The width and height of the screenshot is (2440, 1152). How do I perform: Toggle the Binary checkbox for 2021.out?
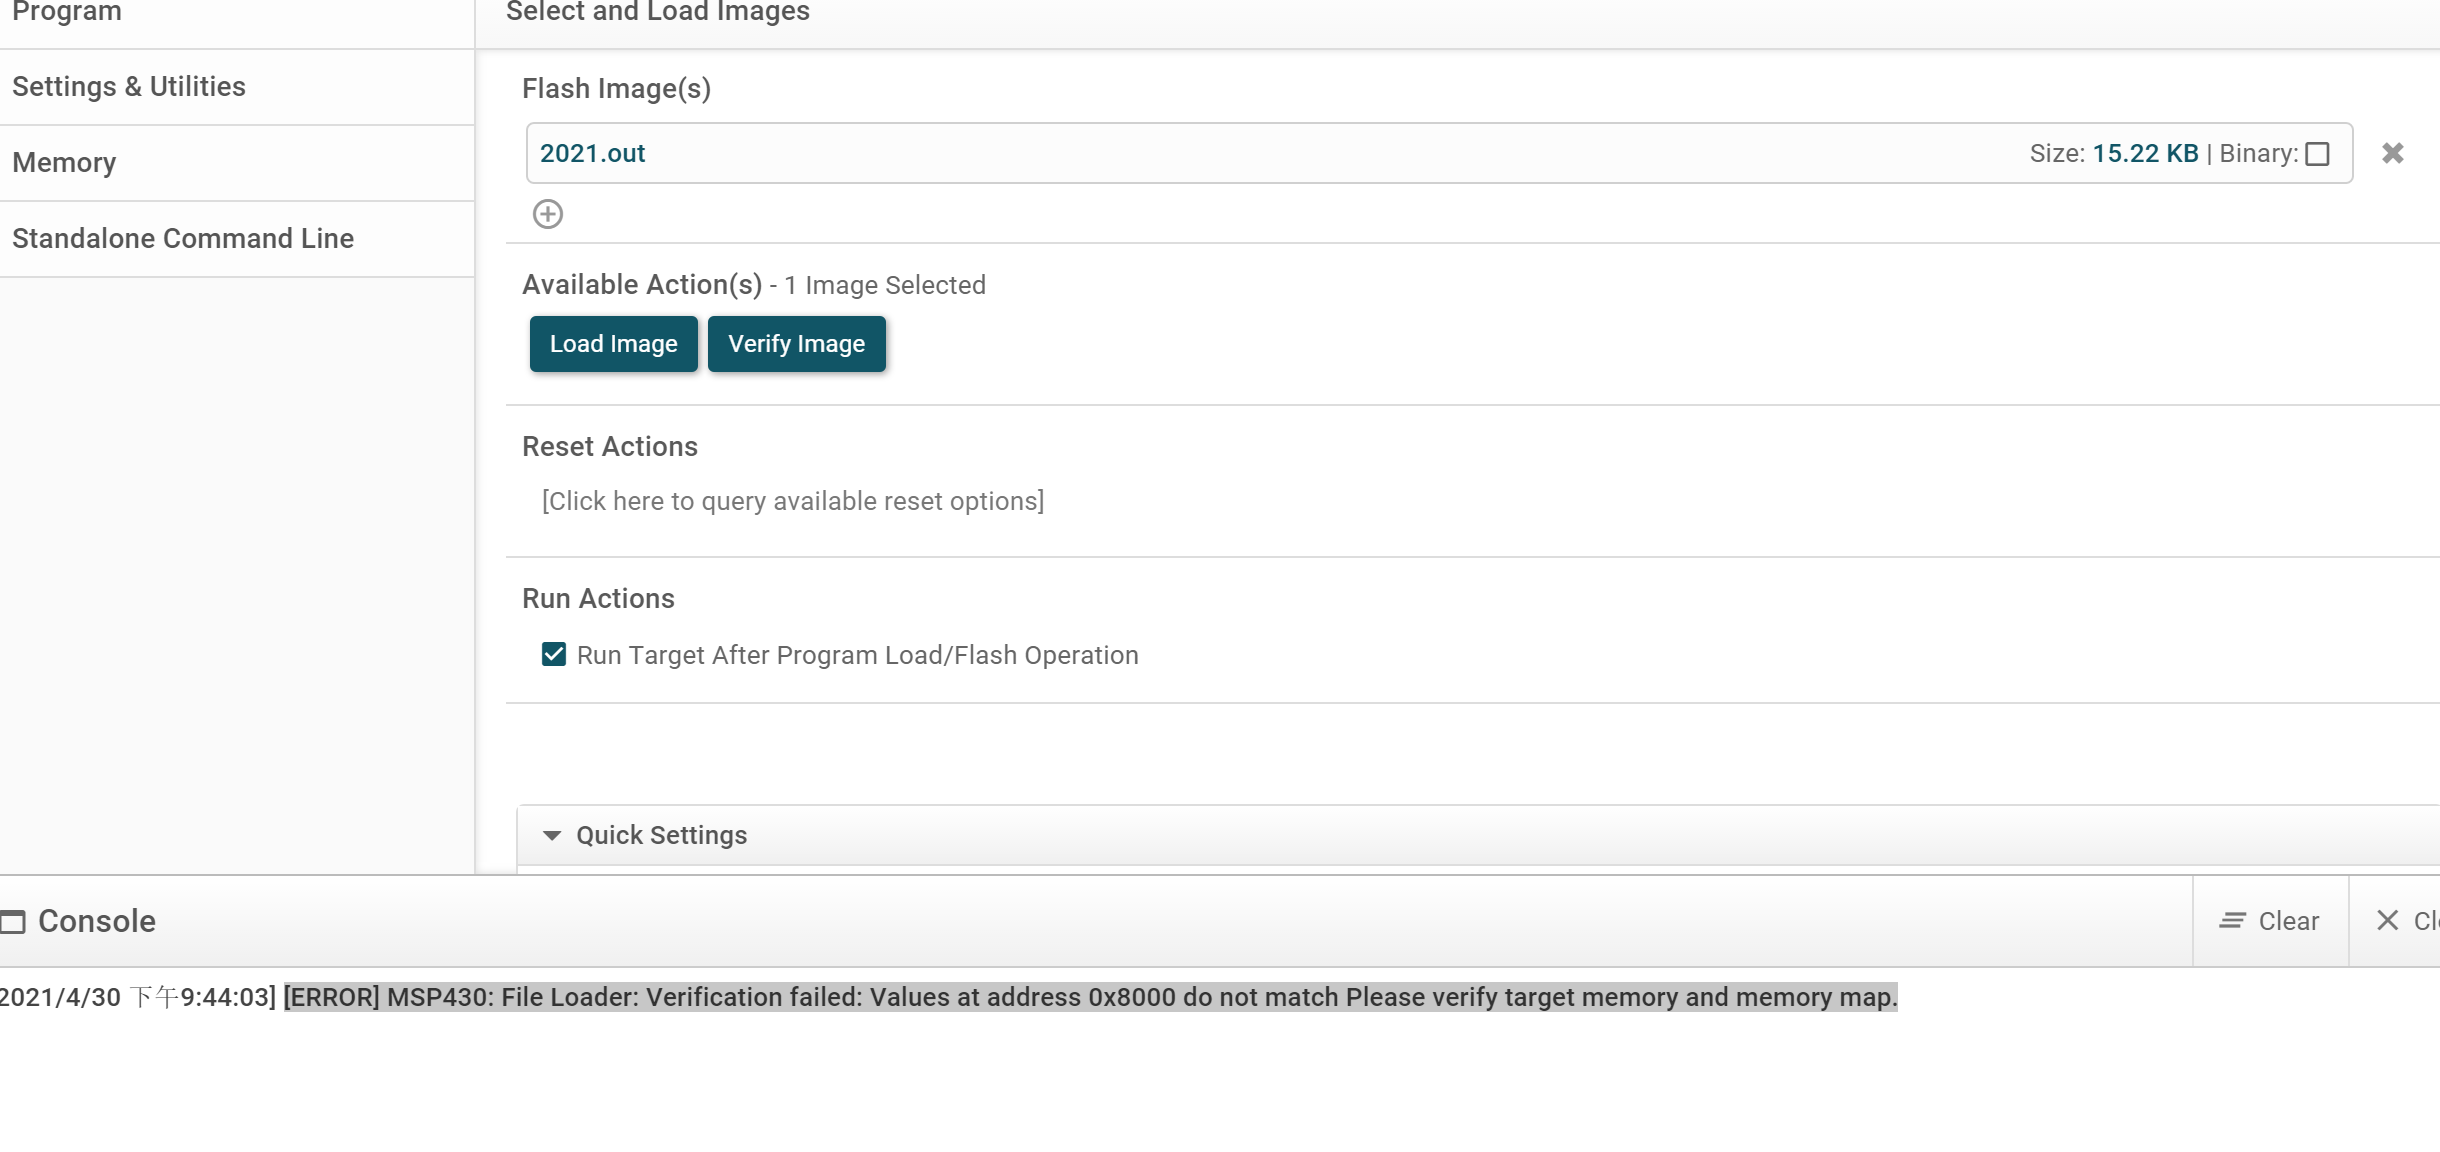[x=2318, y=154]
